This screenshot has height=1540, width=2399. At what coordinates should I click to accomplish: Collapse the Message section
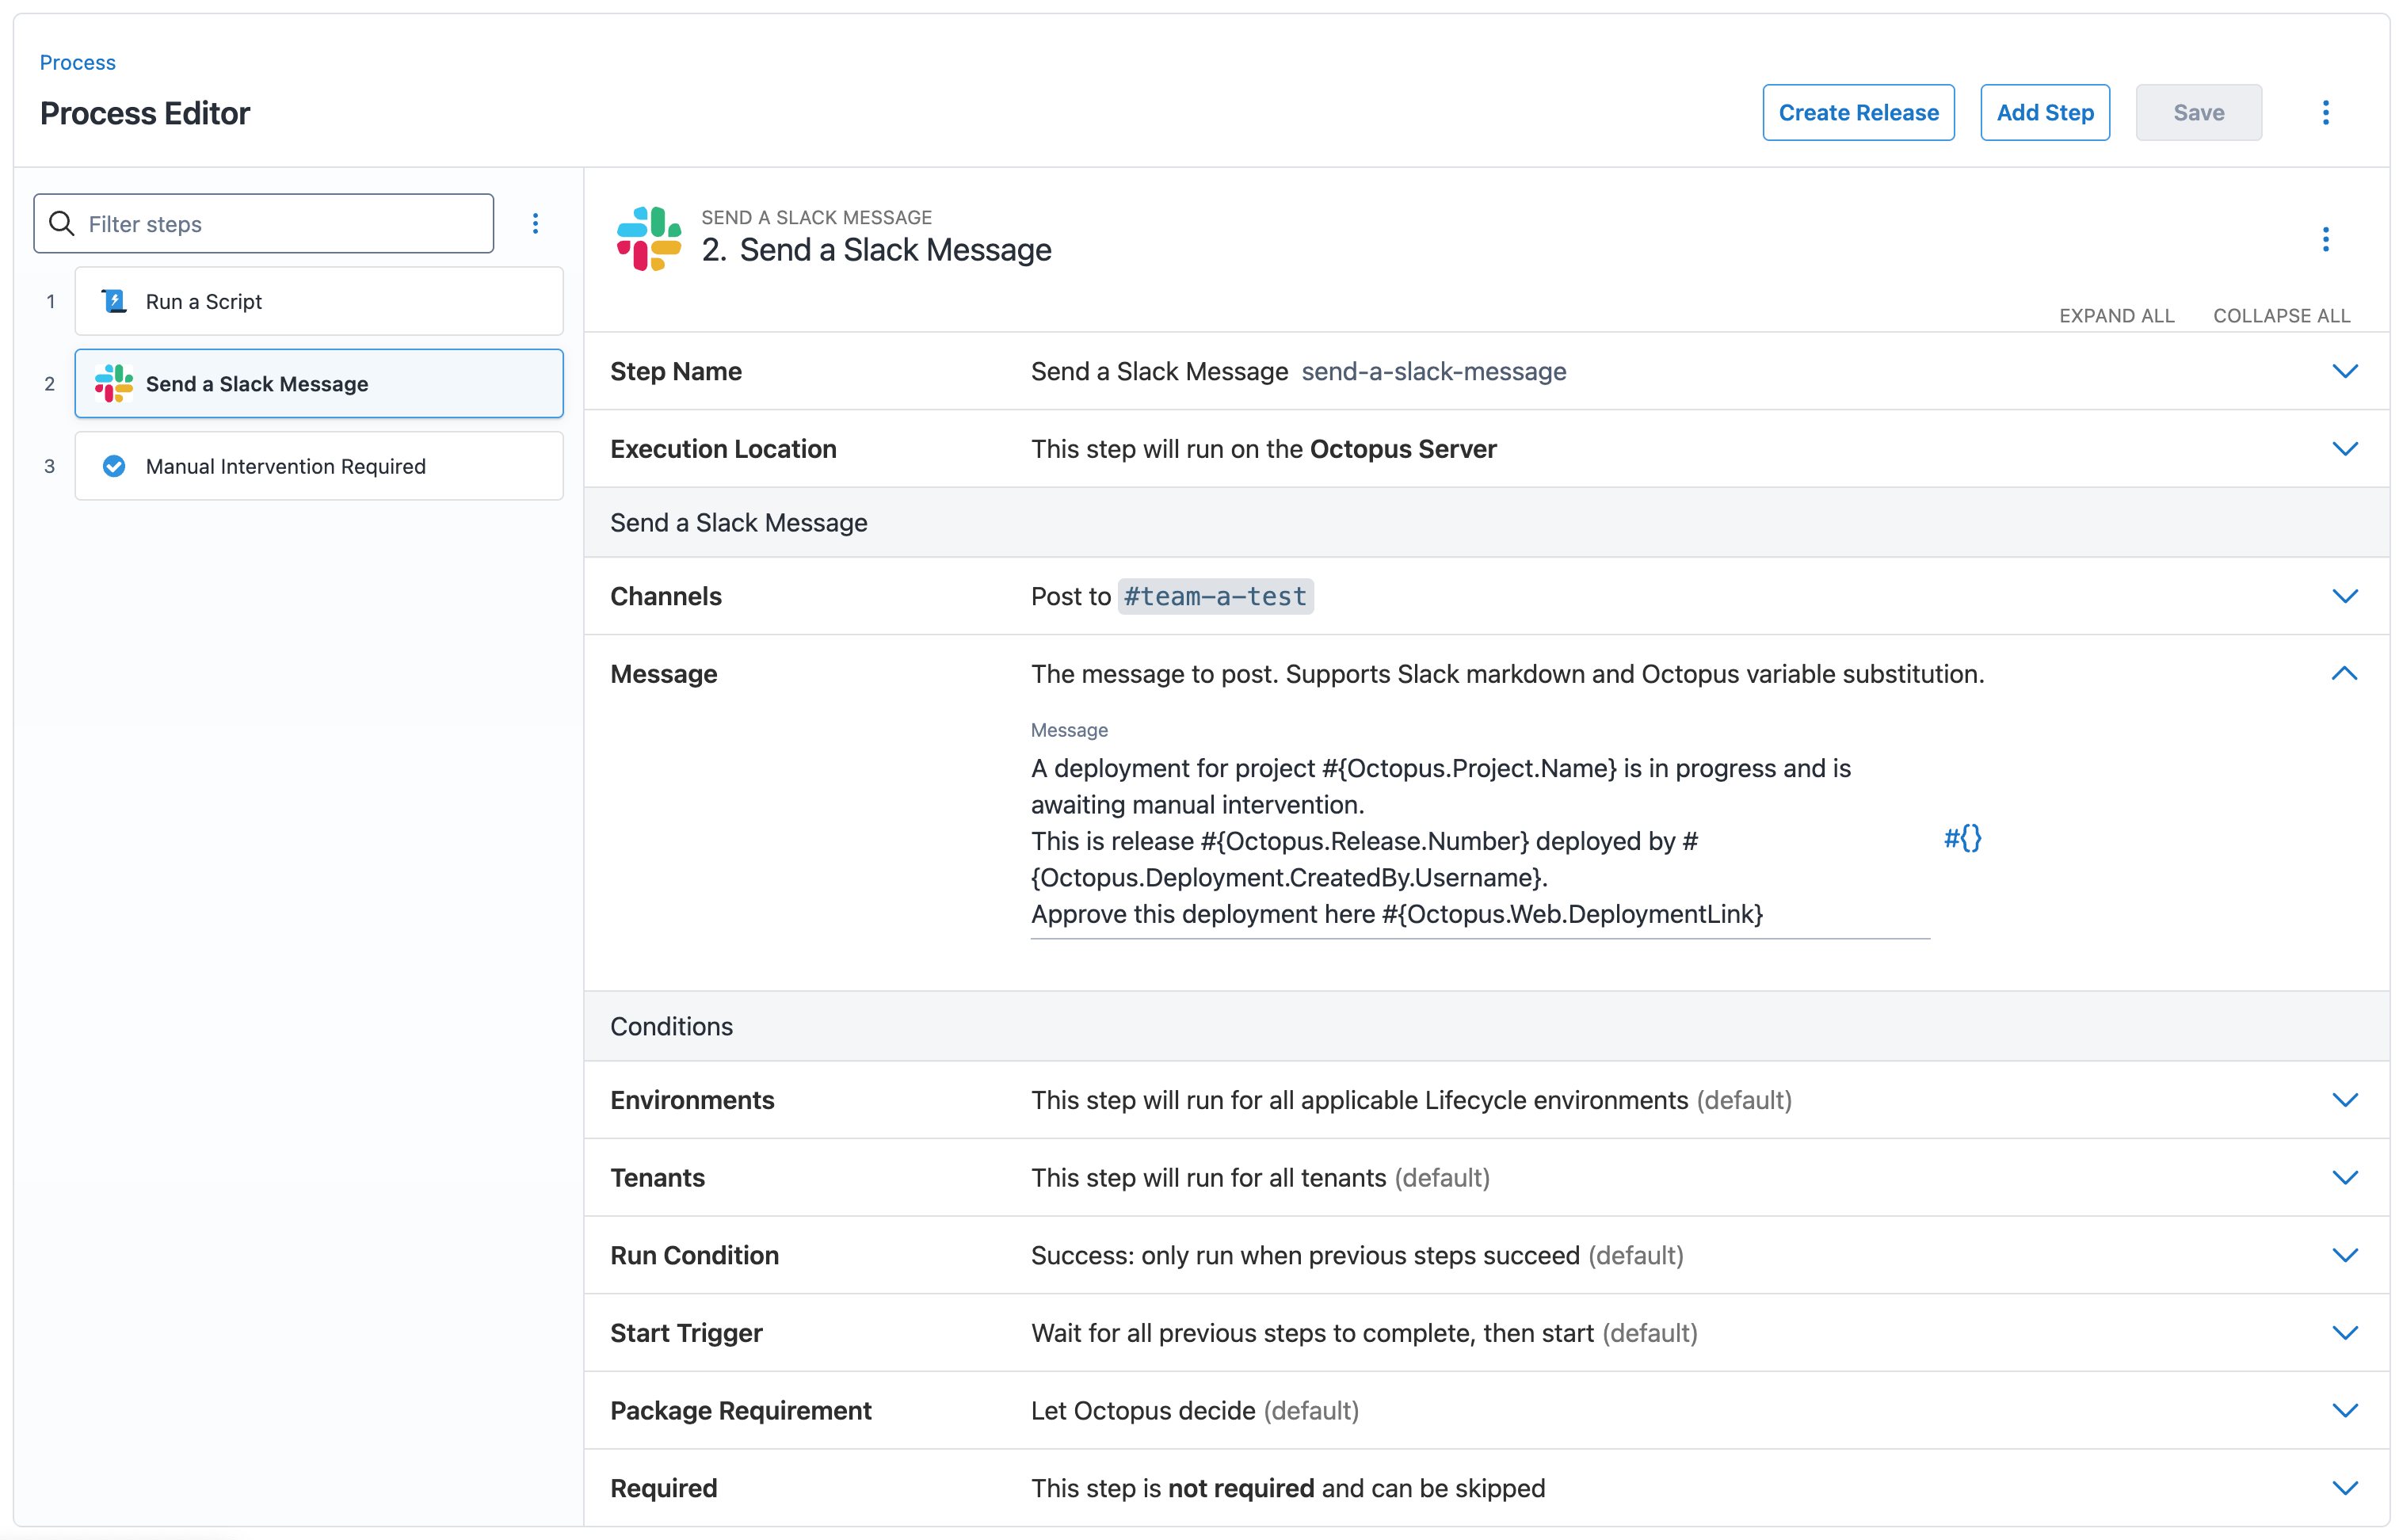2344,674
